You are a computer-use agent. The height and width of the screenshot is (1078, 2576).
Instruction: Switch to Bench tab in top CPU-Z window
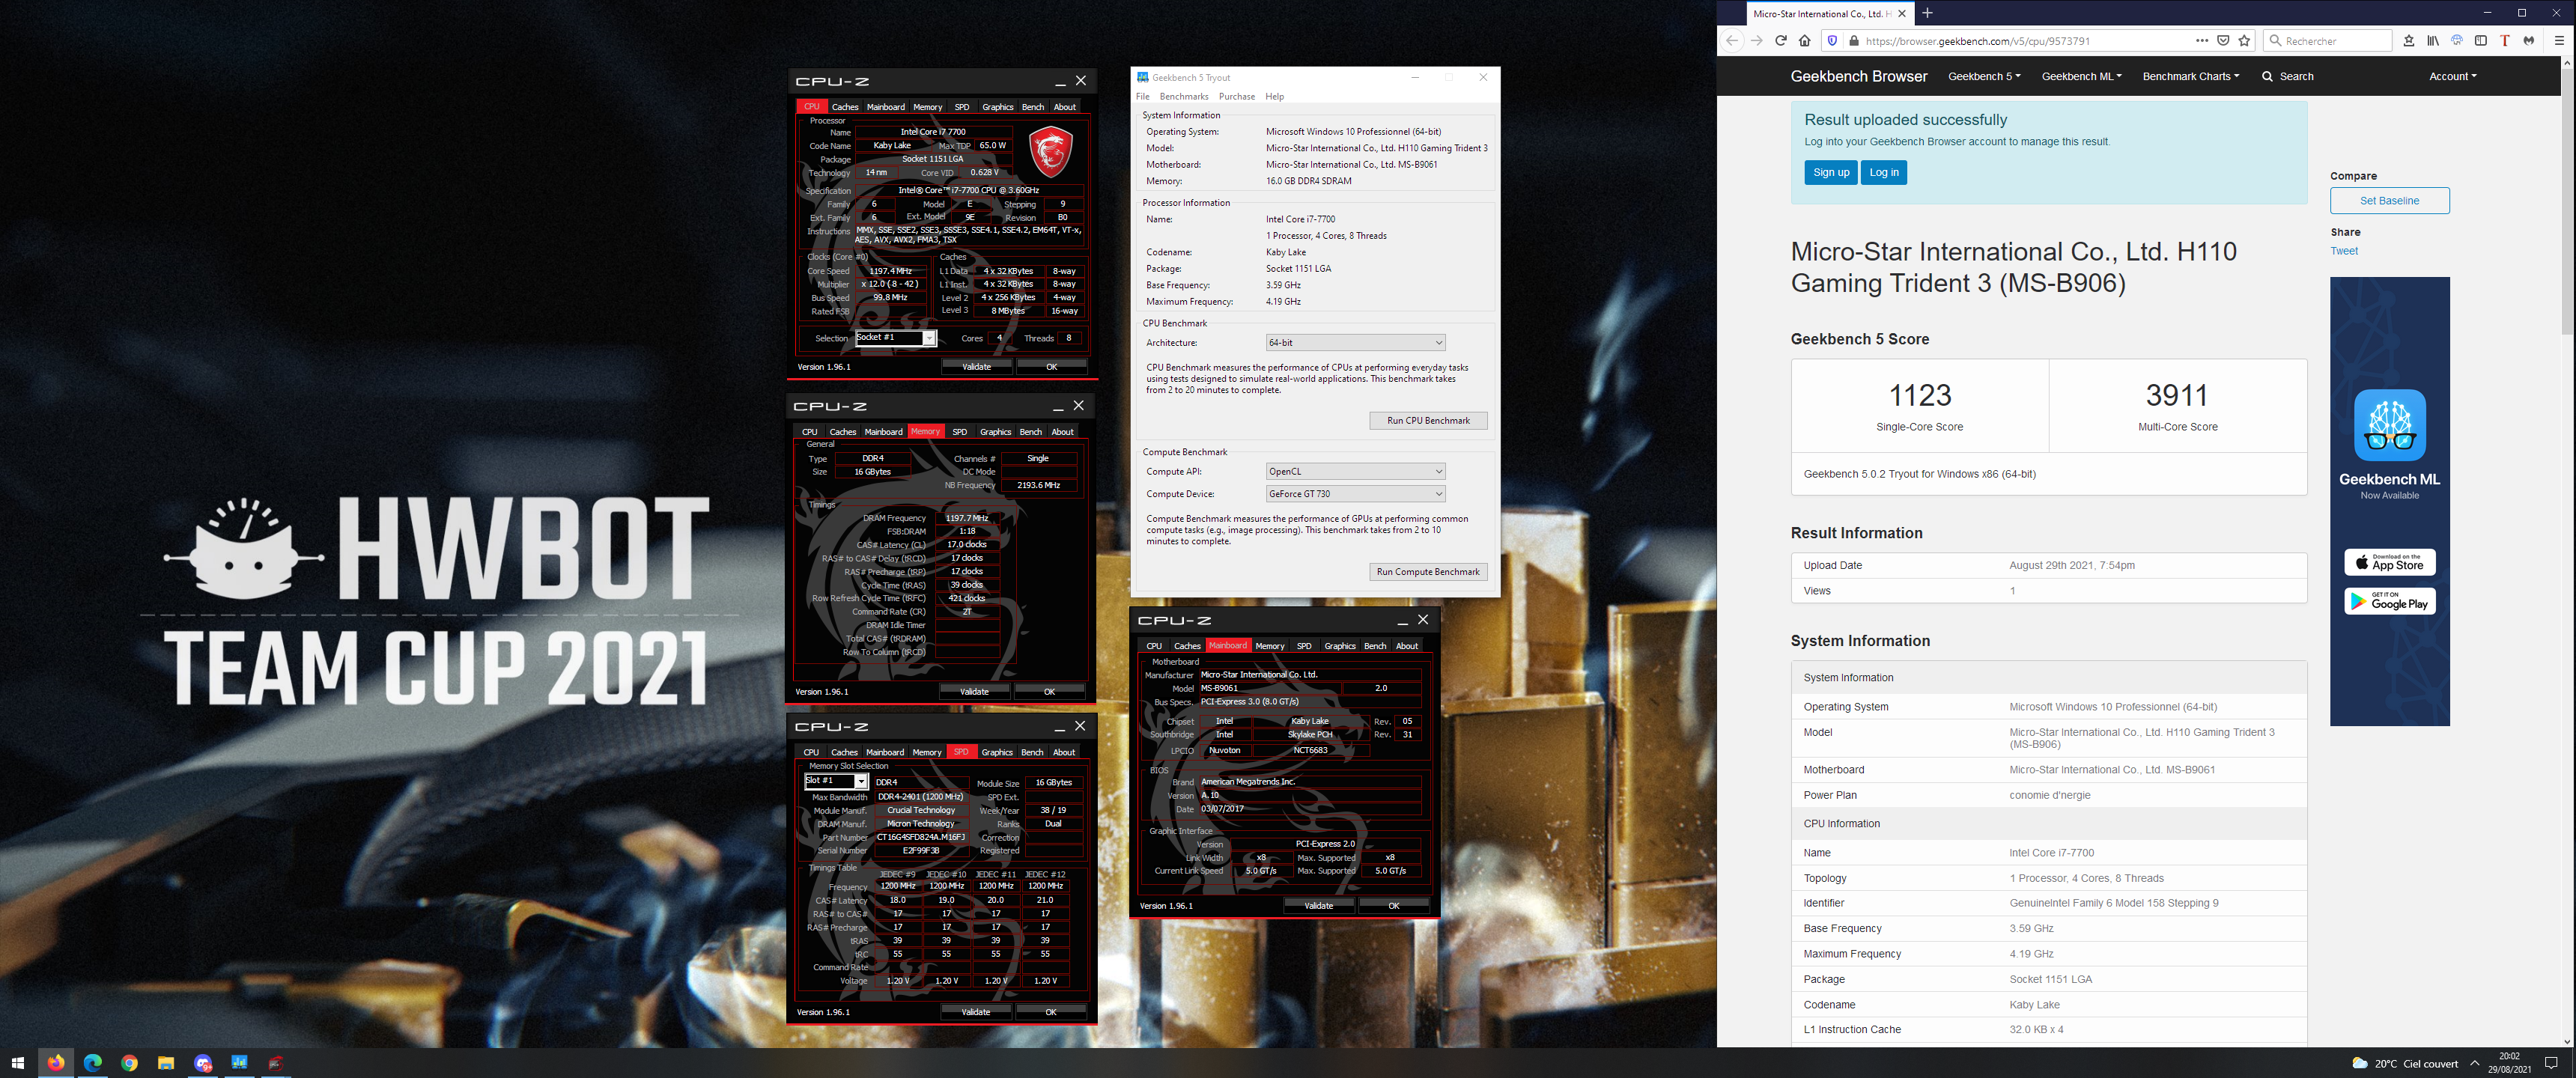coord(1033,107)
